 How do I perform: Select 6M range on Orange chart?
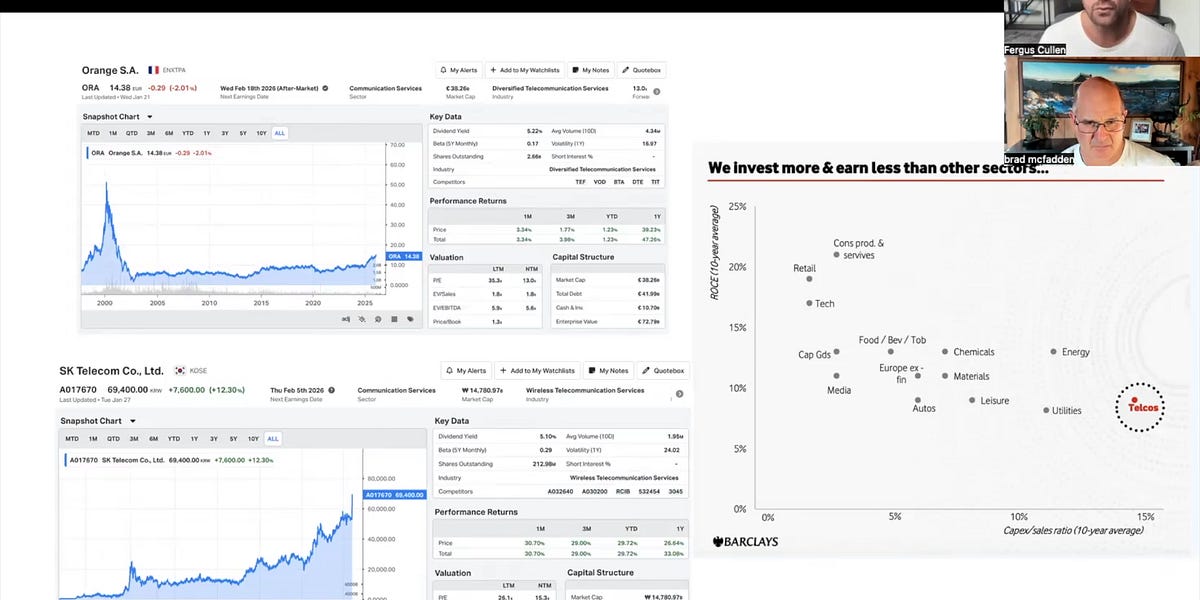click(169, 133)
